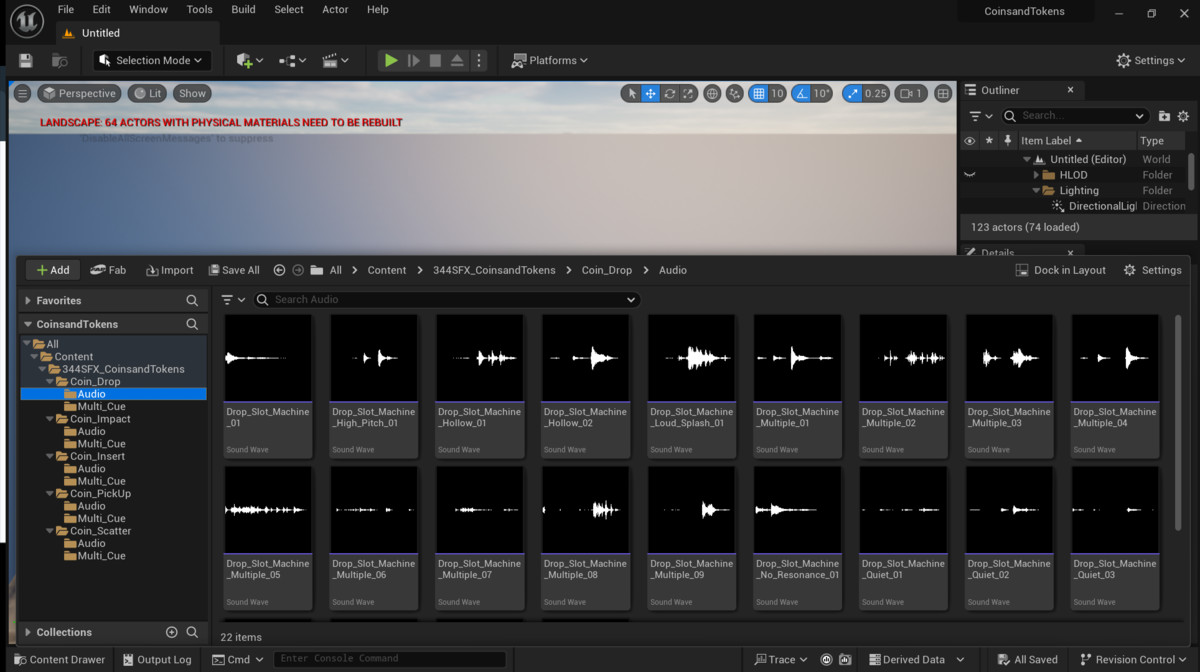Activate the Translate move tool
1200x672 pixels.
click(650, 93)
